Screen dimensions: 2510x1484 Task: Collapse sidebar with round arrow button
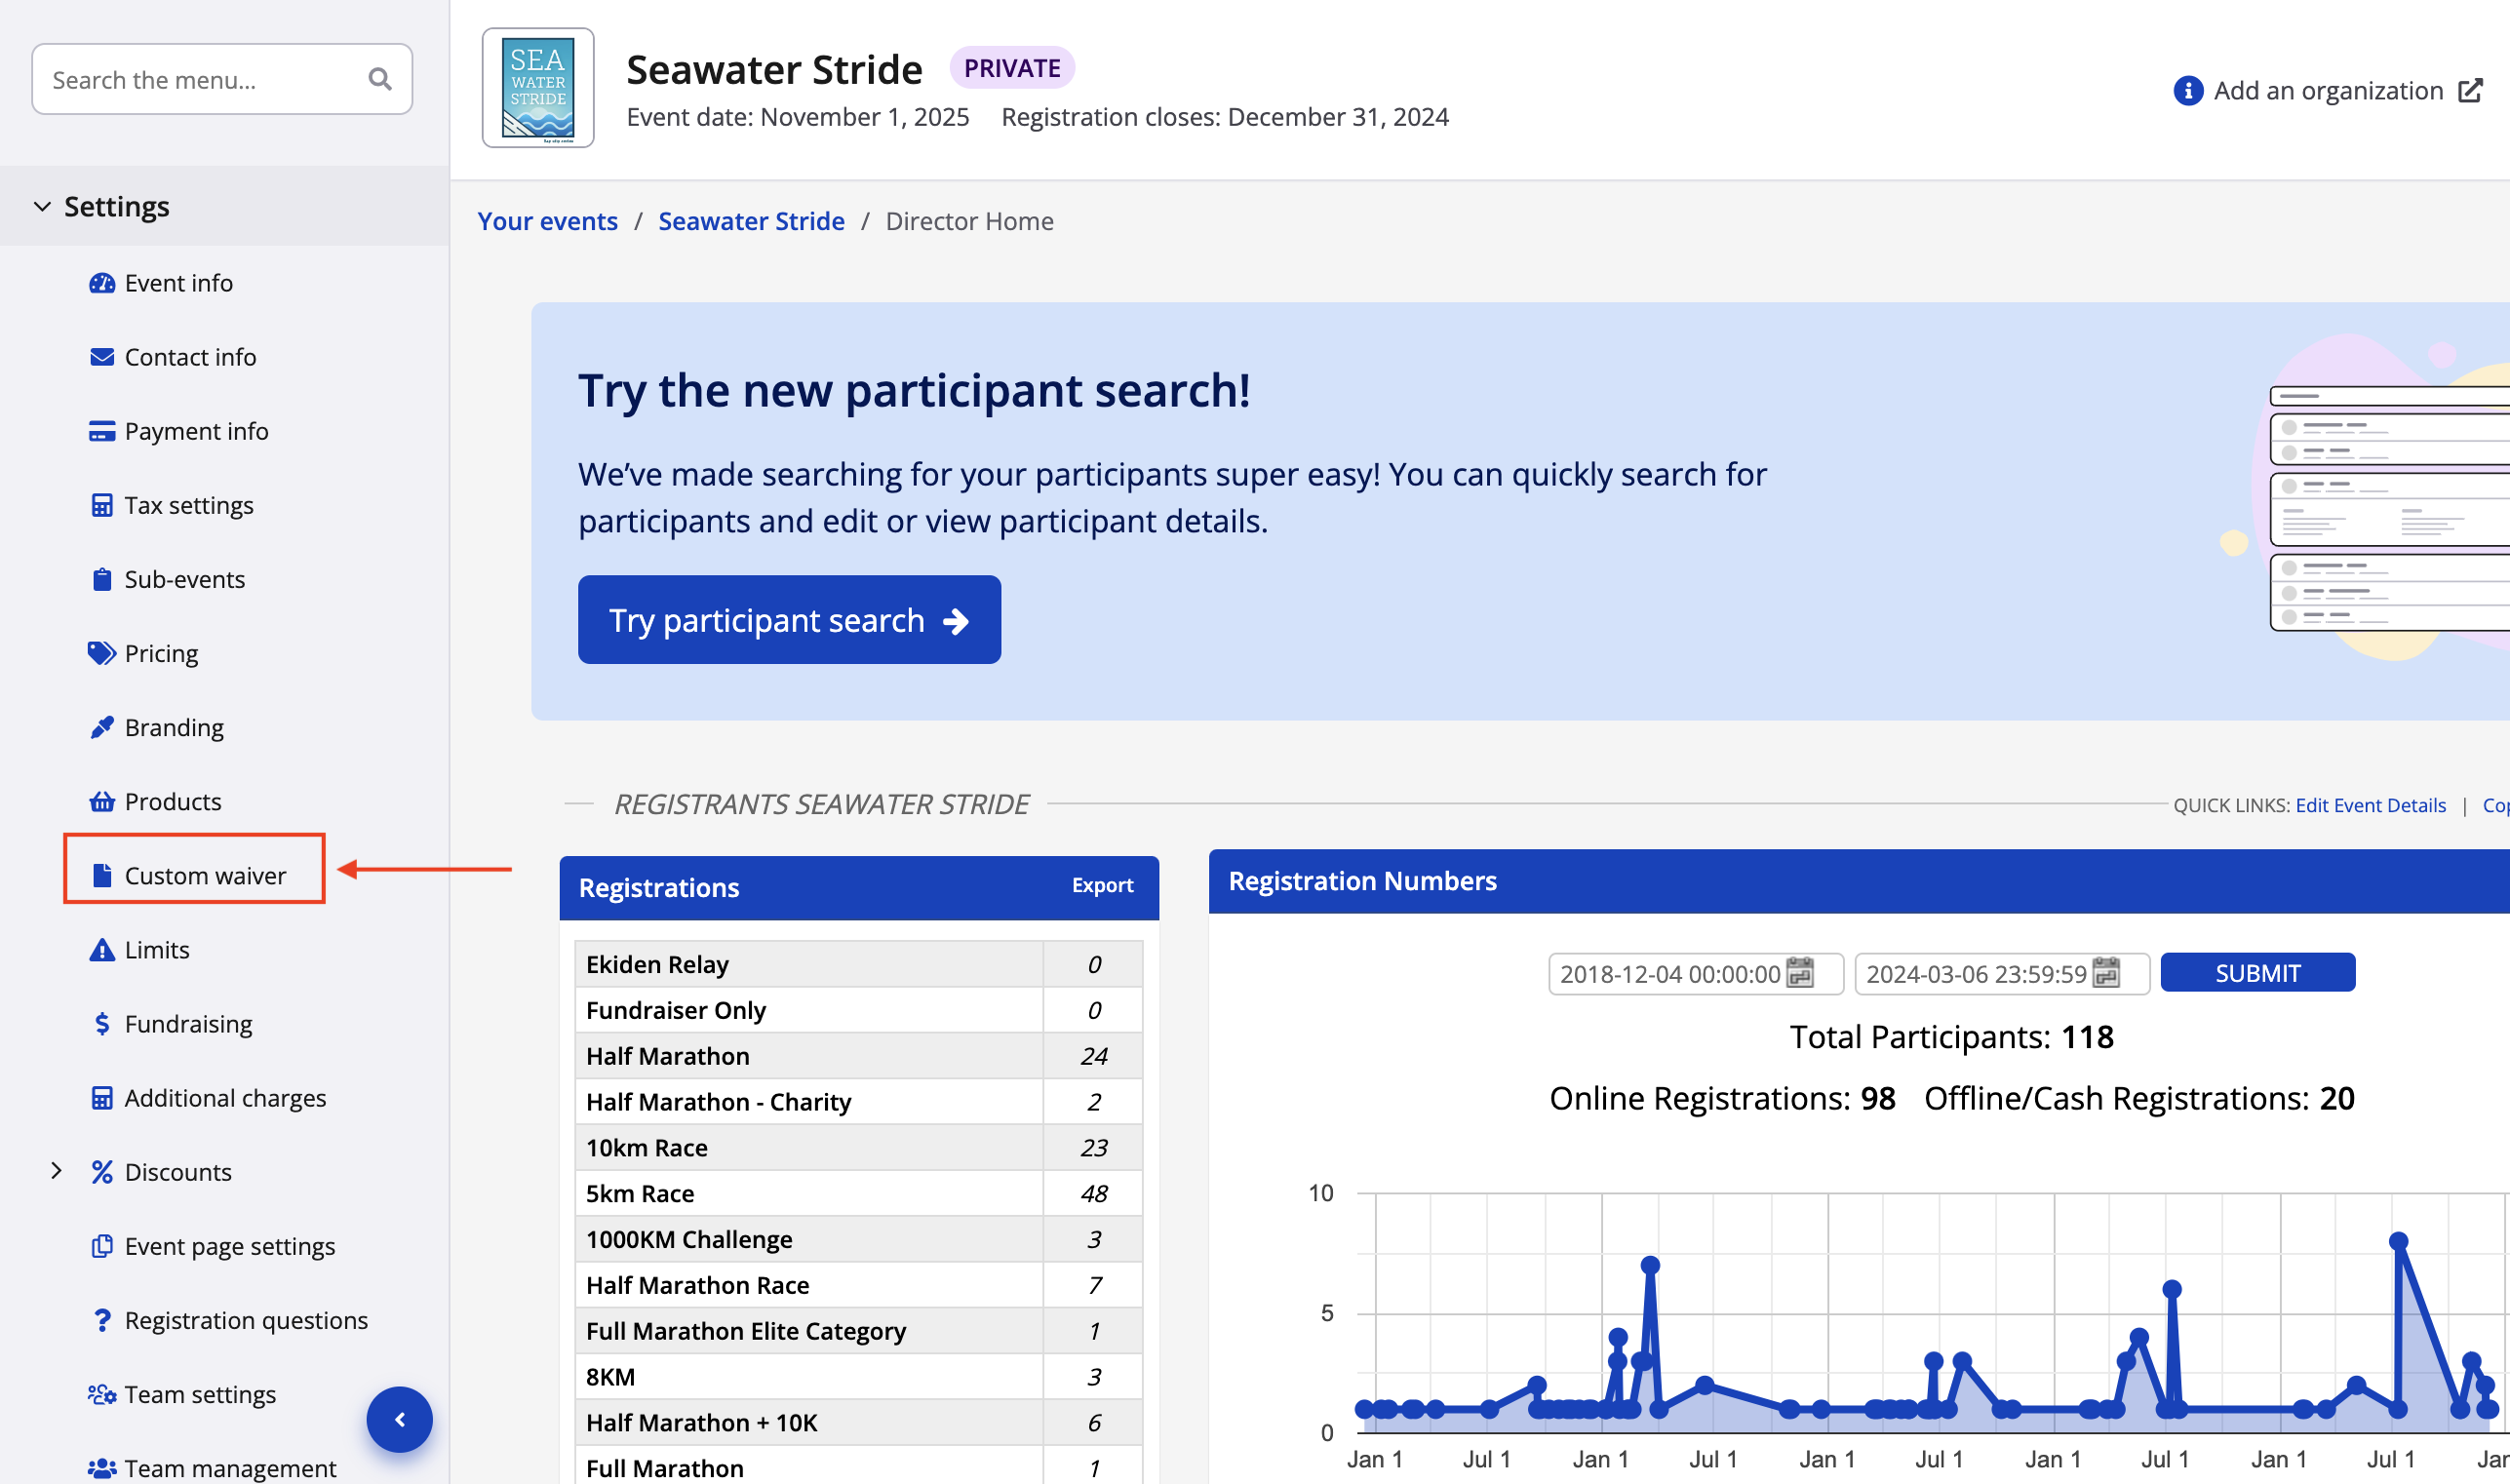point(399,1419)
